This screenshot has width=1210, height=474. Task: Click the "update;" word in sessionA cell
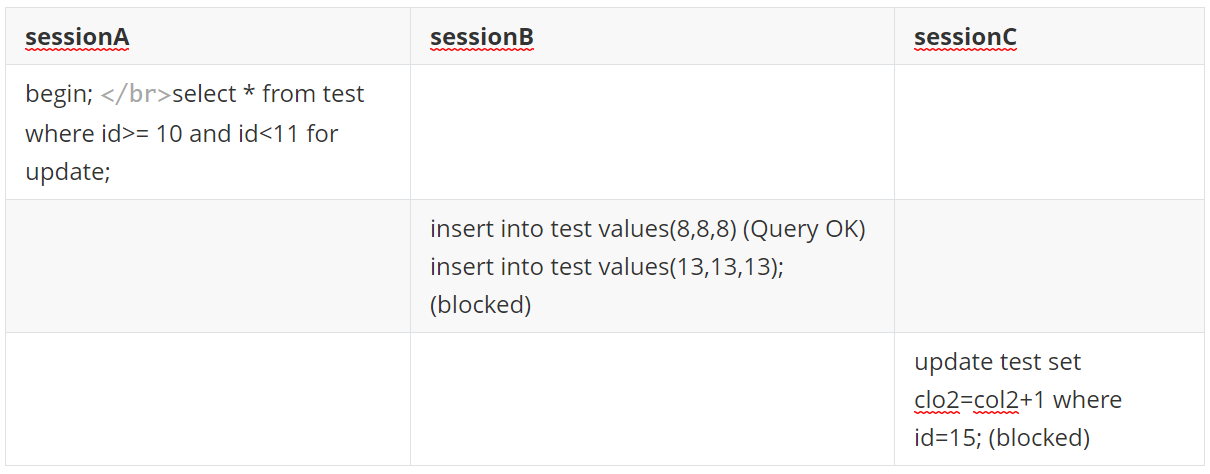click(x=68, y=171)
